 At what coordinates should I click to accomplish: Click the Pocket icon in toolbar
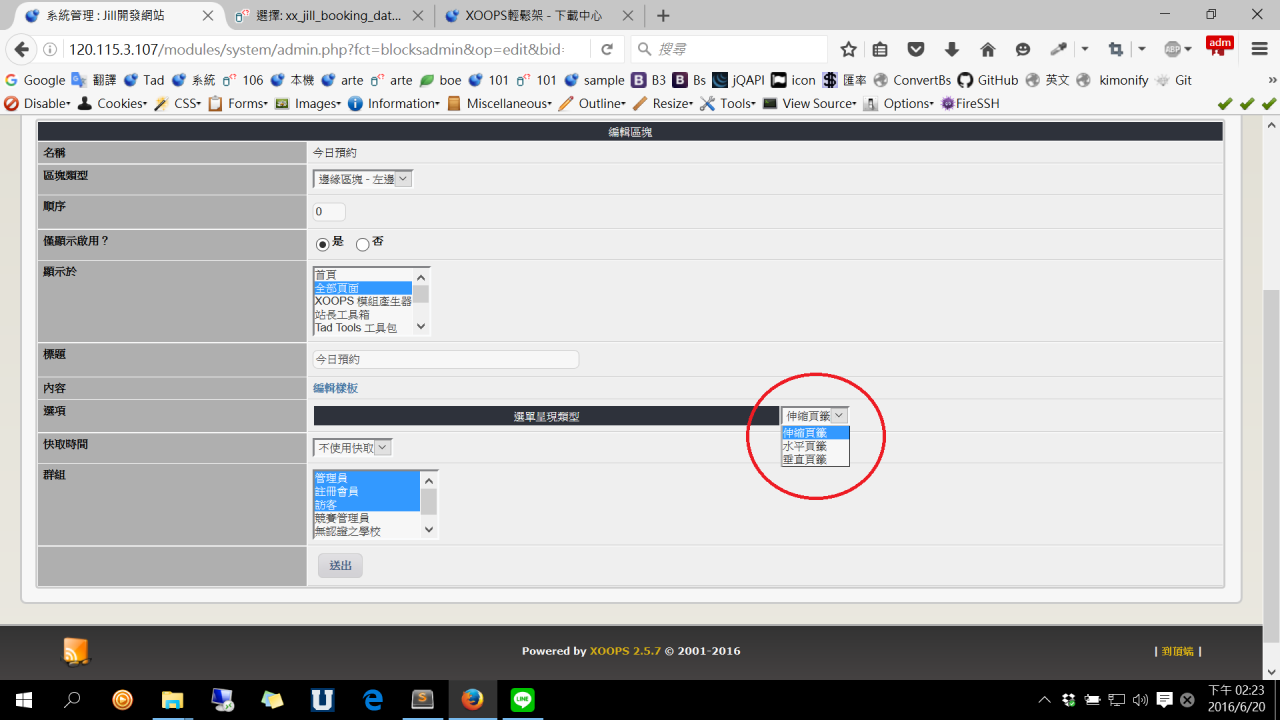tap(915, 49)
